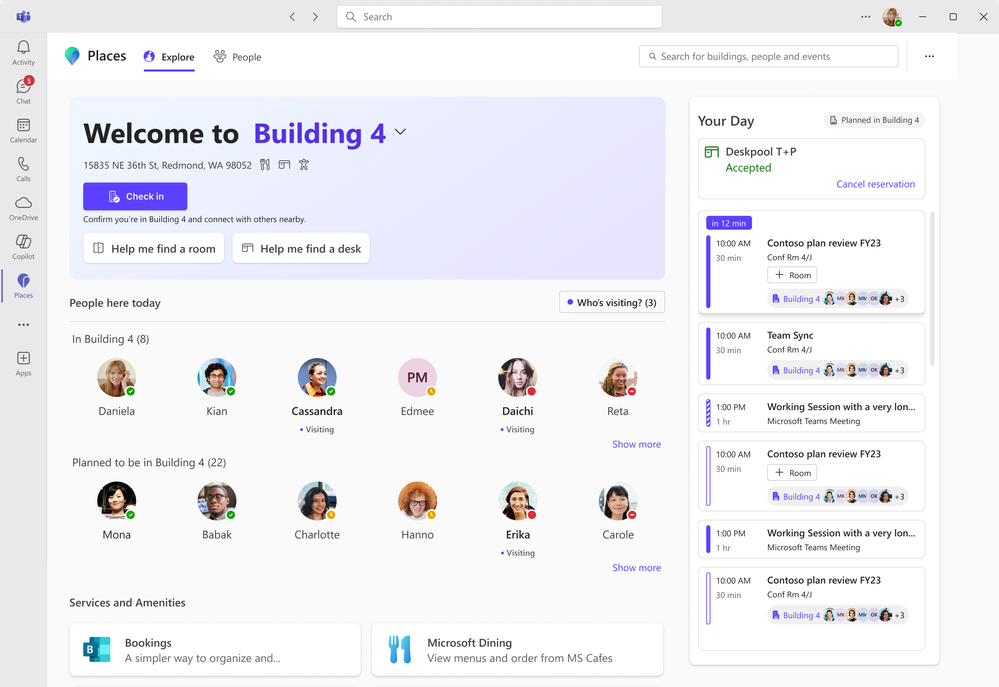Open the Activity bell in sidebar
The width and height of the screenshot is (999, 687).
click(x=23, y=52)
